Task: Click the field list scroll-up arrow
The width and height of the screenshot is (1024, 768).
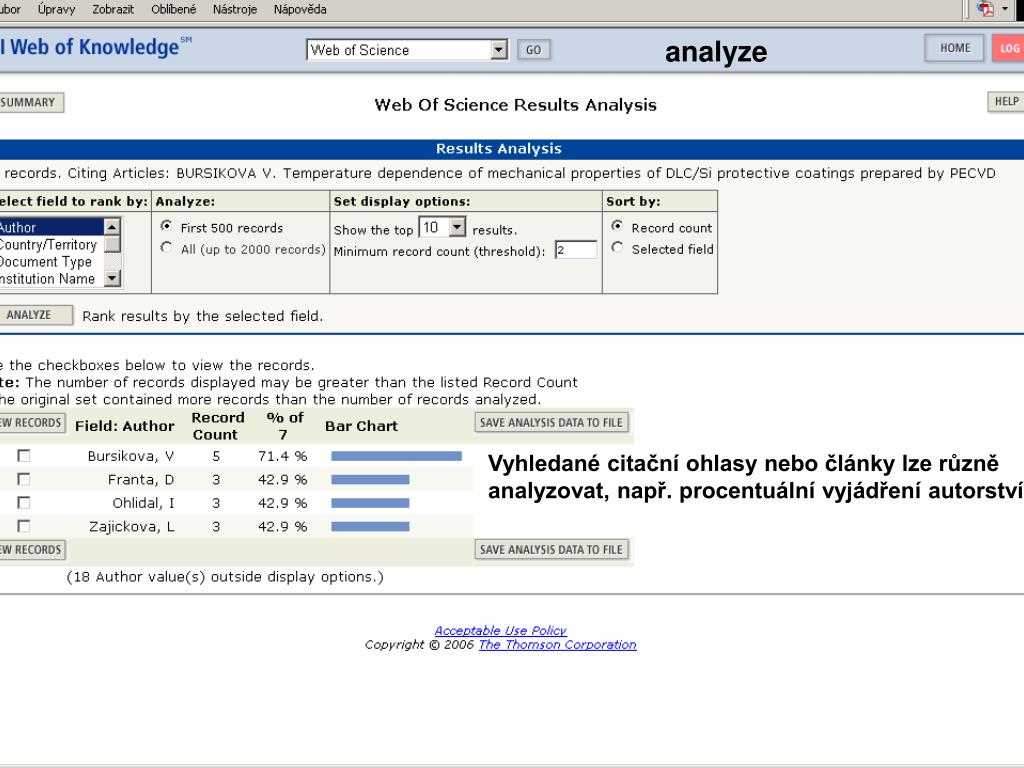Action: (x=112, y=227)
